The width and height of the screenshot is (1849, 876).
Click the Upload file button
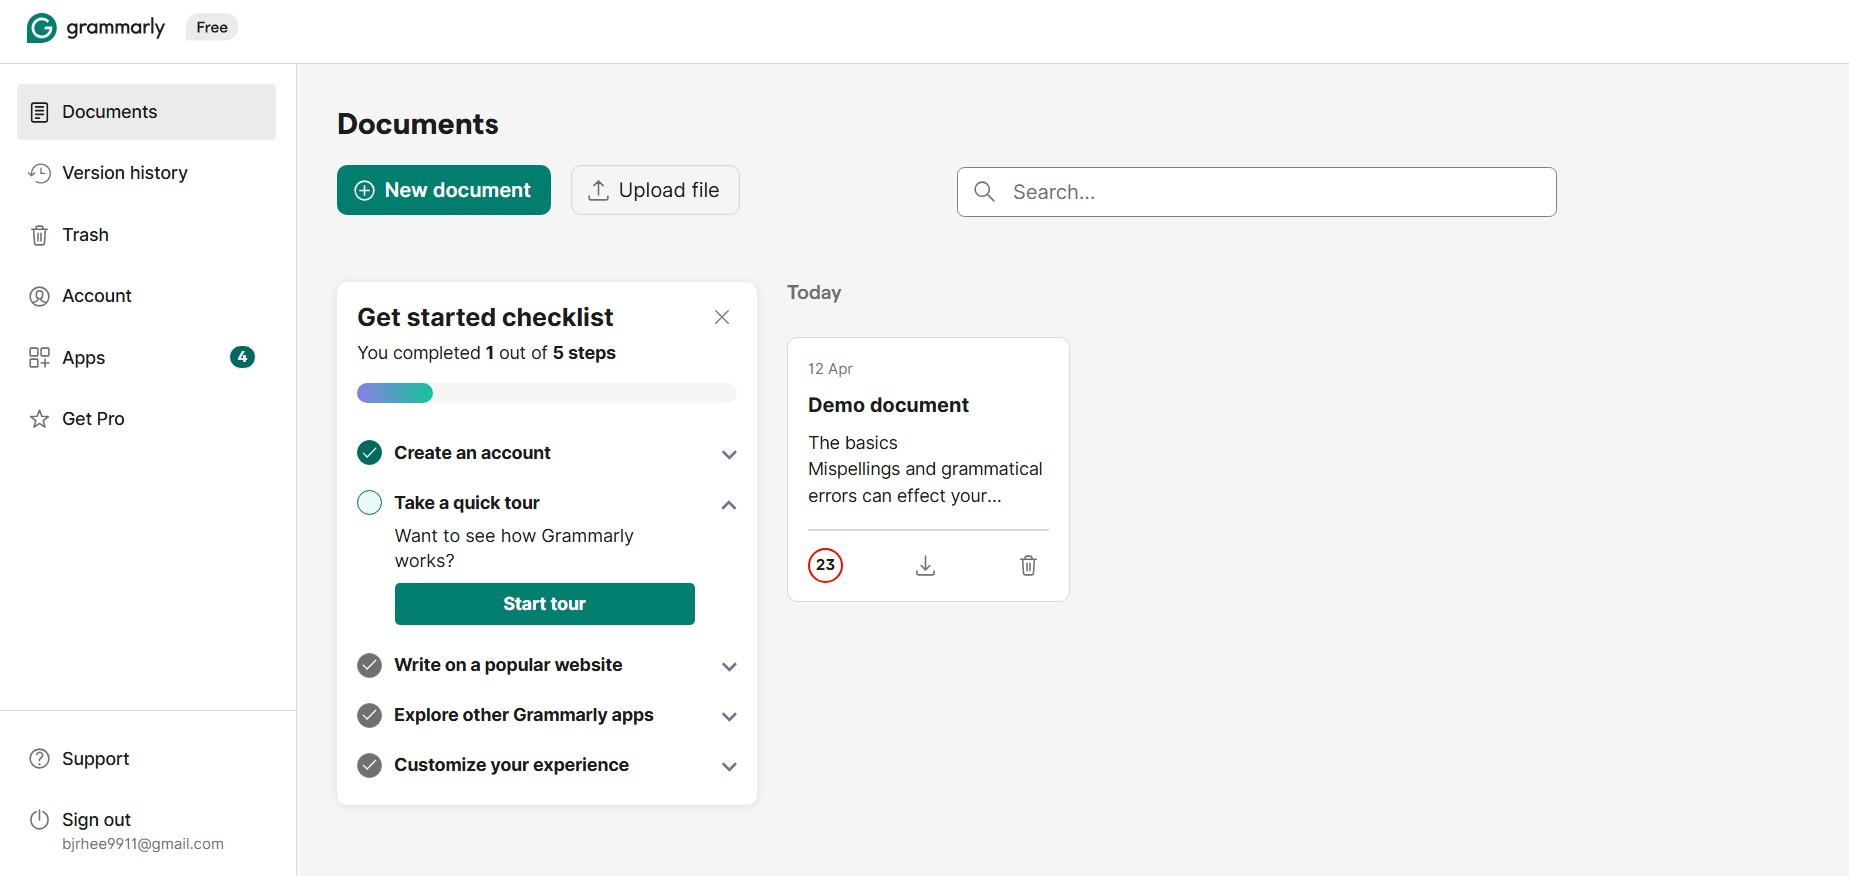655,190
